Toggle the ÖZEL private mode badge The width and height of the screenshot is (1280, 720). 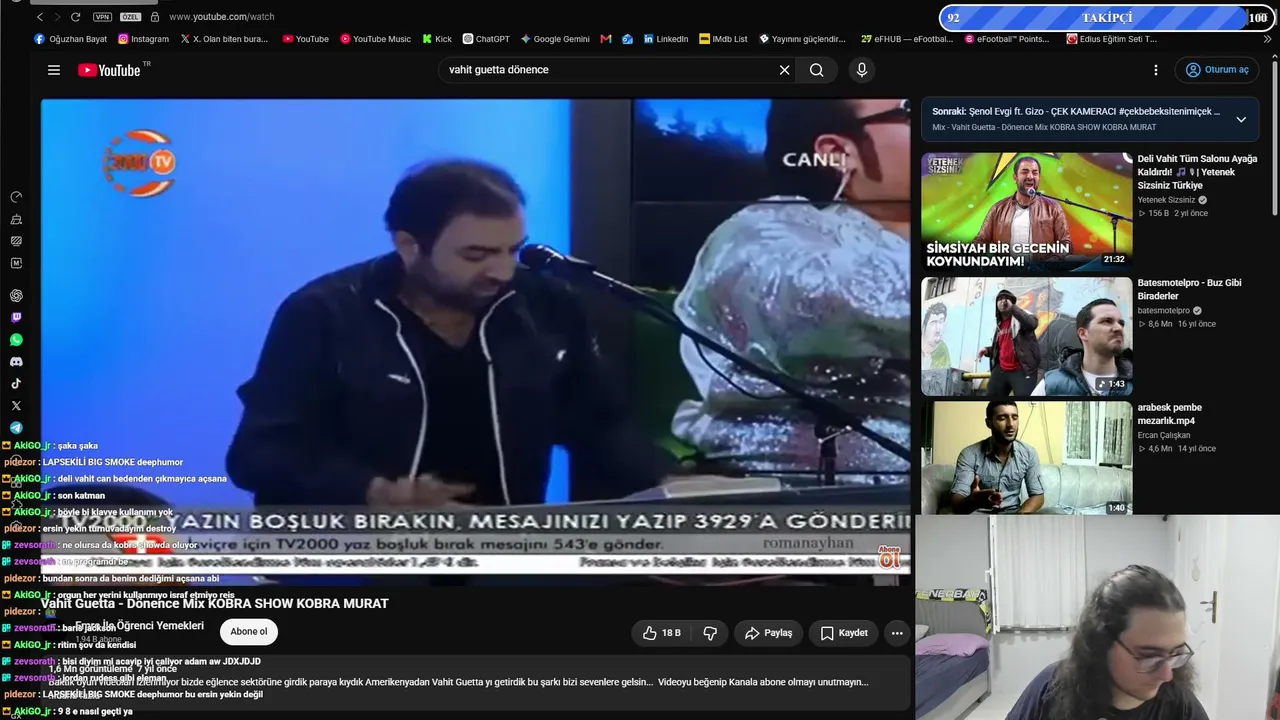130,17
